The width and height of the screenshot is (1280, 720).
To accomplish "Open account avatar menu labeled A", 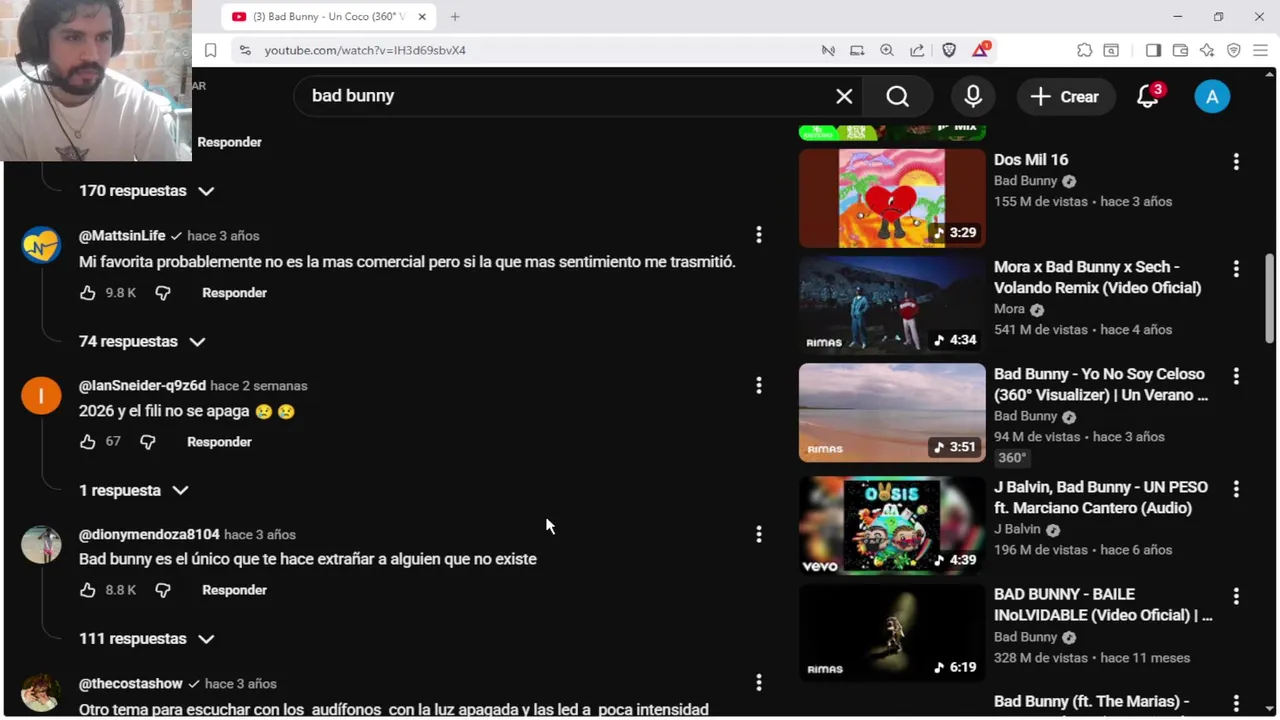I will (1212, 96).
